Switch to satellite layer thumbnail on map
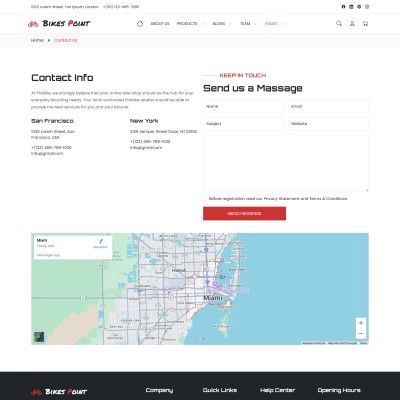Image resolution: width=400 pixels, height=400 pixels. (x=39, y=337)
